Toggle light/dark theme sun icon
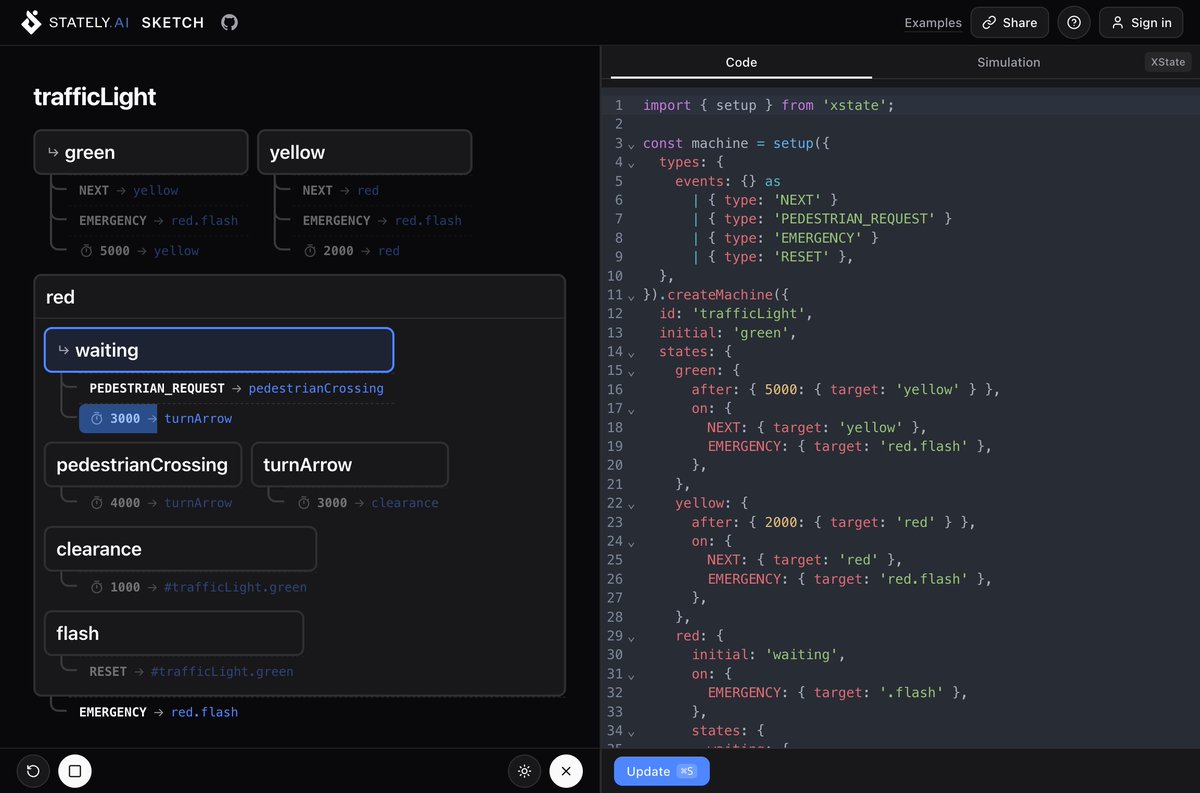 524,771
